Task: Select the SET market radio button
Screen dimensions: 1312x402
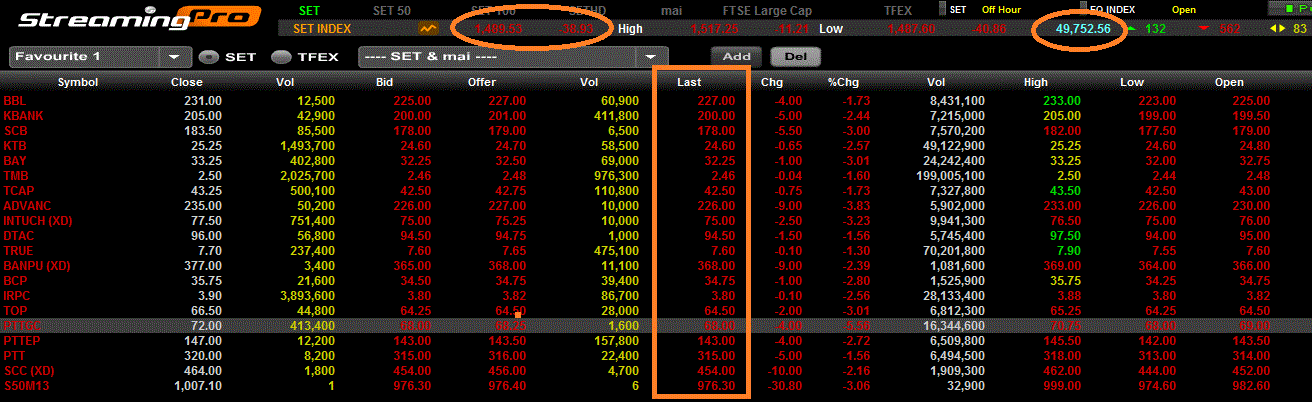Action: click(x=209, y=57)
